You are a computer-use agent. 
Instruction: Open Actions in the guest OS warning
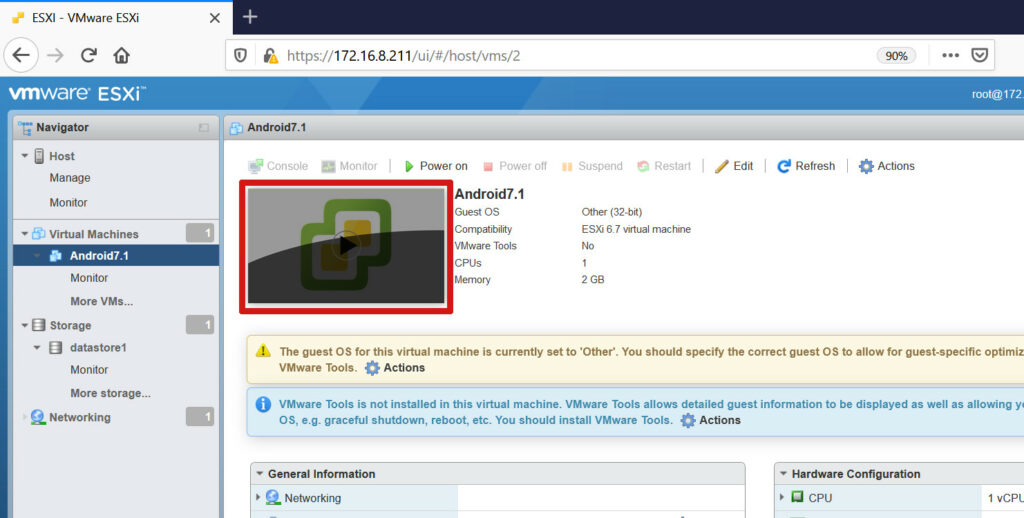tap(396, 368)
